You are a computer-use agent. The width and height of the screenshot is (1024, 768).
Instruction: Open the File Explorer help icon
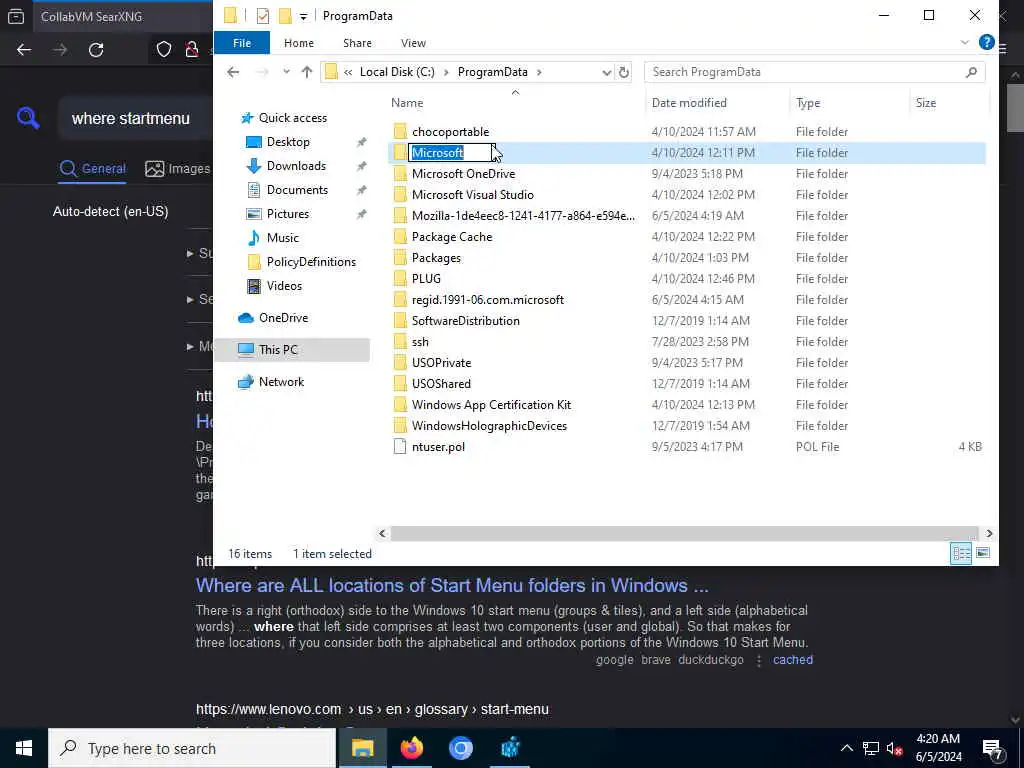[x=986, y=42]
